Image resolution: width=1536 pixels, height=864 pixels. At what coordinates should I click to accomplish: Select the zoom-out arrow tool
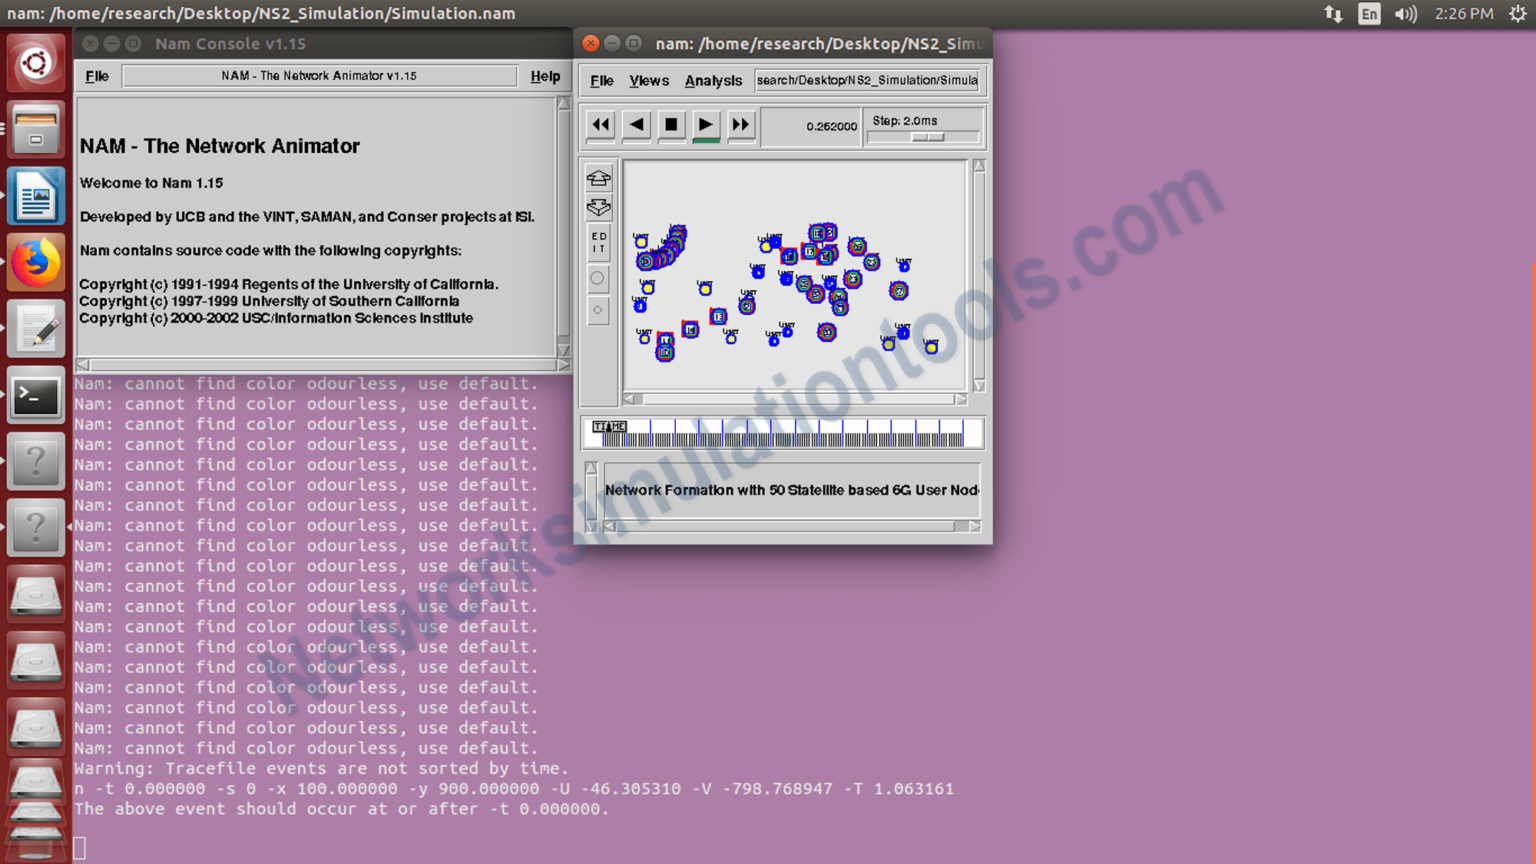(x=598, y=207)
